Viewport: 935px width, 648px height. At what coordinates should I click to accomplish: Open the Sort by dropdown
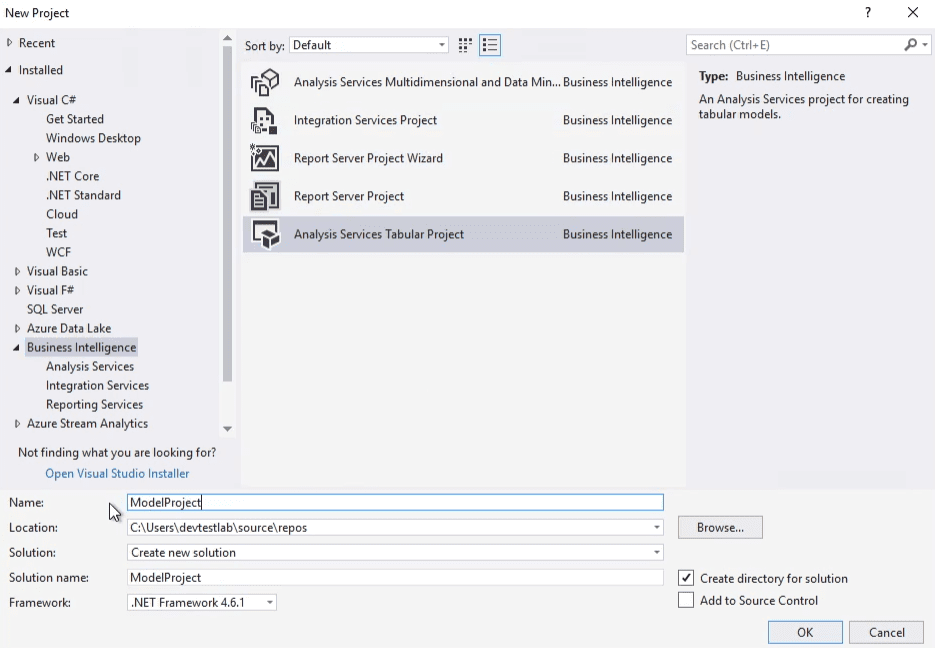click(442, 45)
